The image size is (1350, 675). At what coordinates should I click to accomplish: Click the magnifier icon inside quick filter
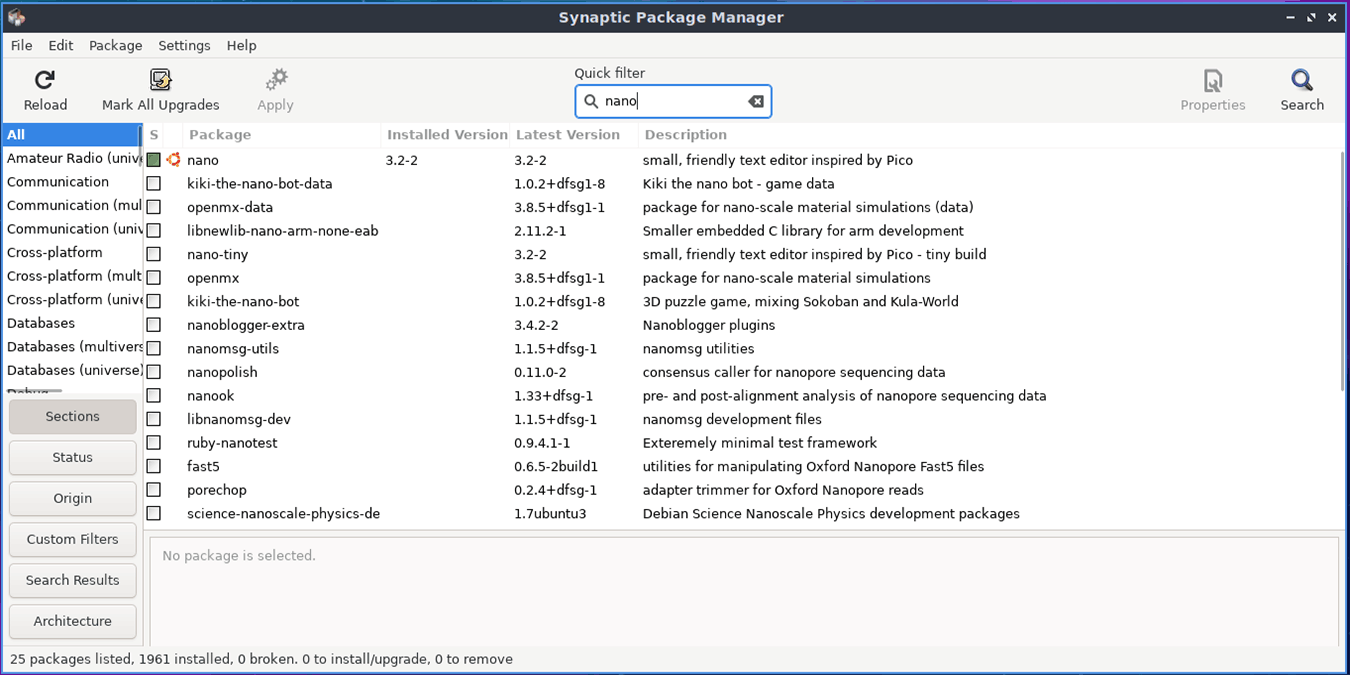[x=592, y=100]
